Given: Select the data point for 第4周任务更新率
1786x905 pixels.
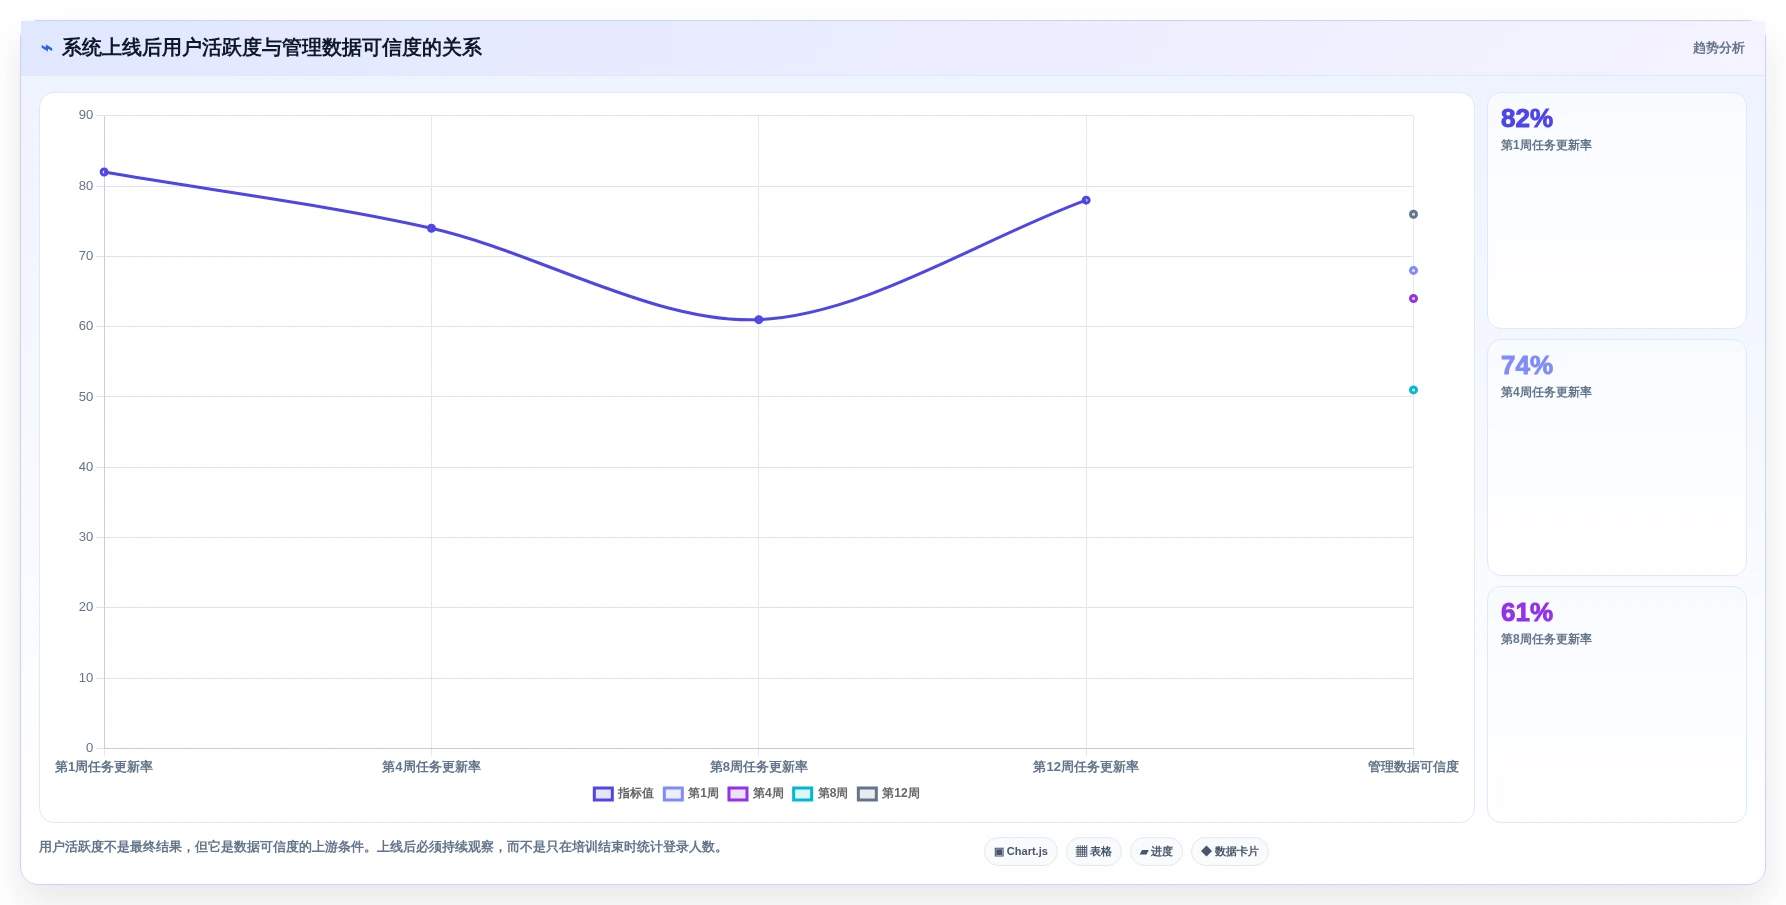Looking at the screenshot, I should (431, 228).
